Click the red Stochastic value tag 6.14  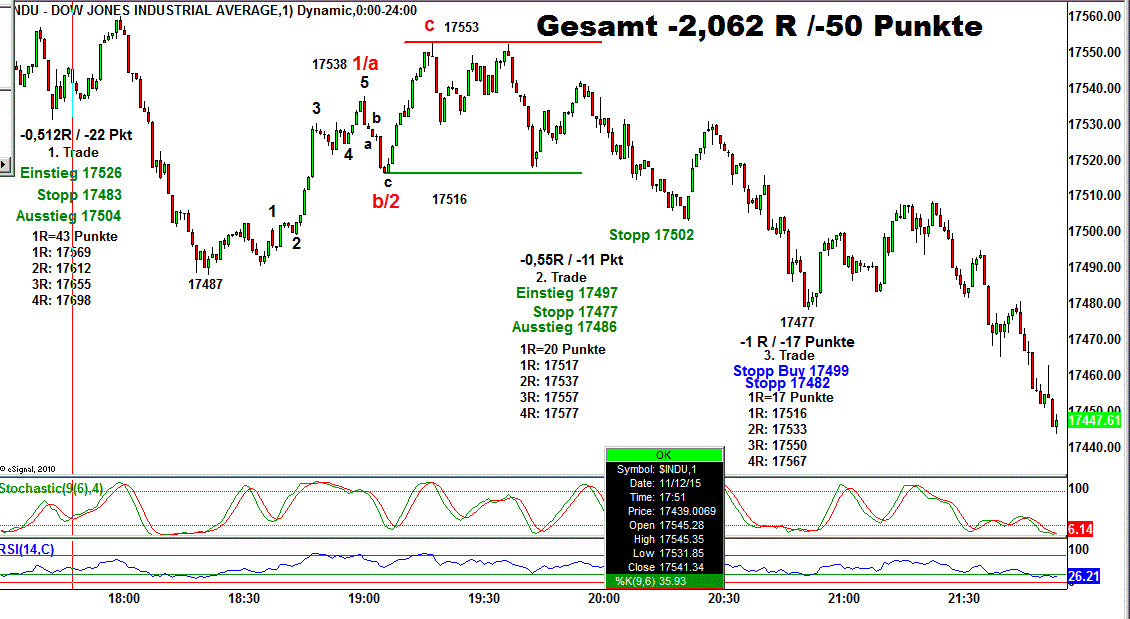1081,529
